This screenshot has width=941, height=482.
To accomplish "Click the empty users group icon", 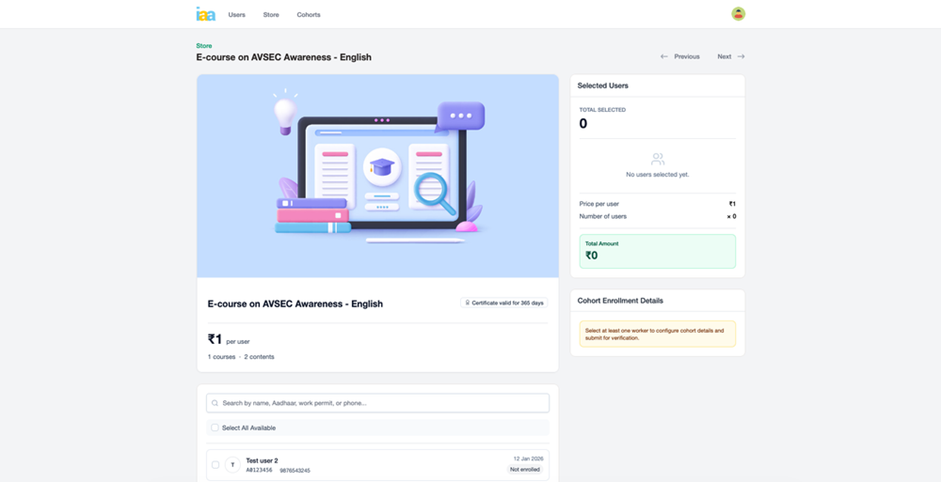I will (657, 159).
